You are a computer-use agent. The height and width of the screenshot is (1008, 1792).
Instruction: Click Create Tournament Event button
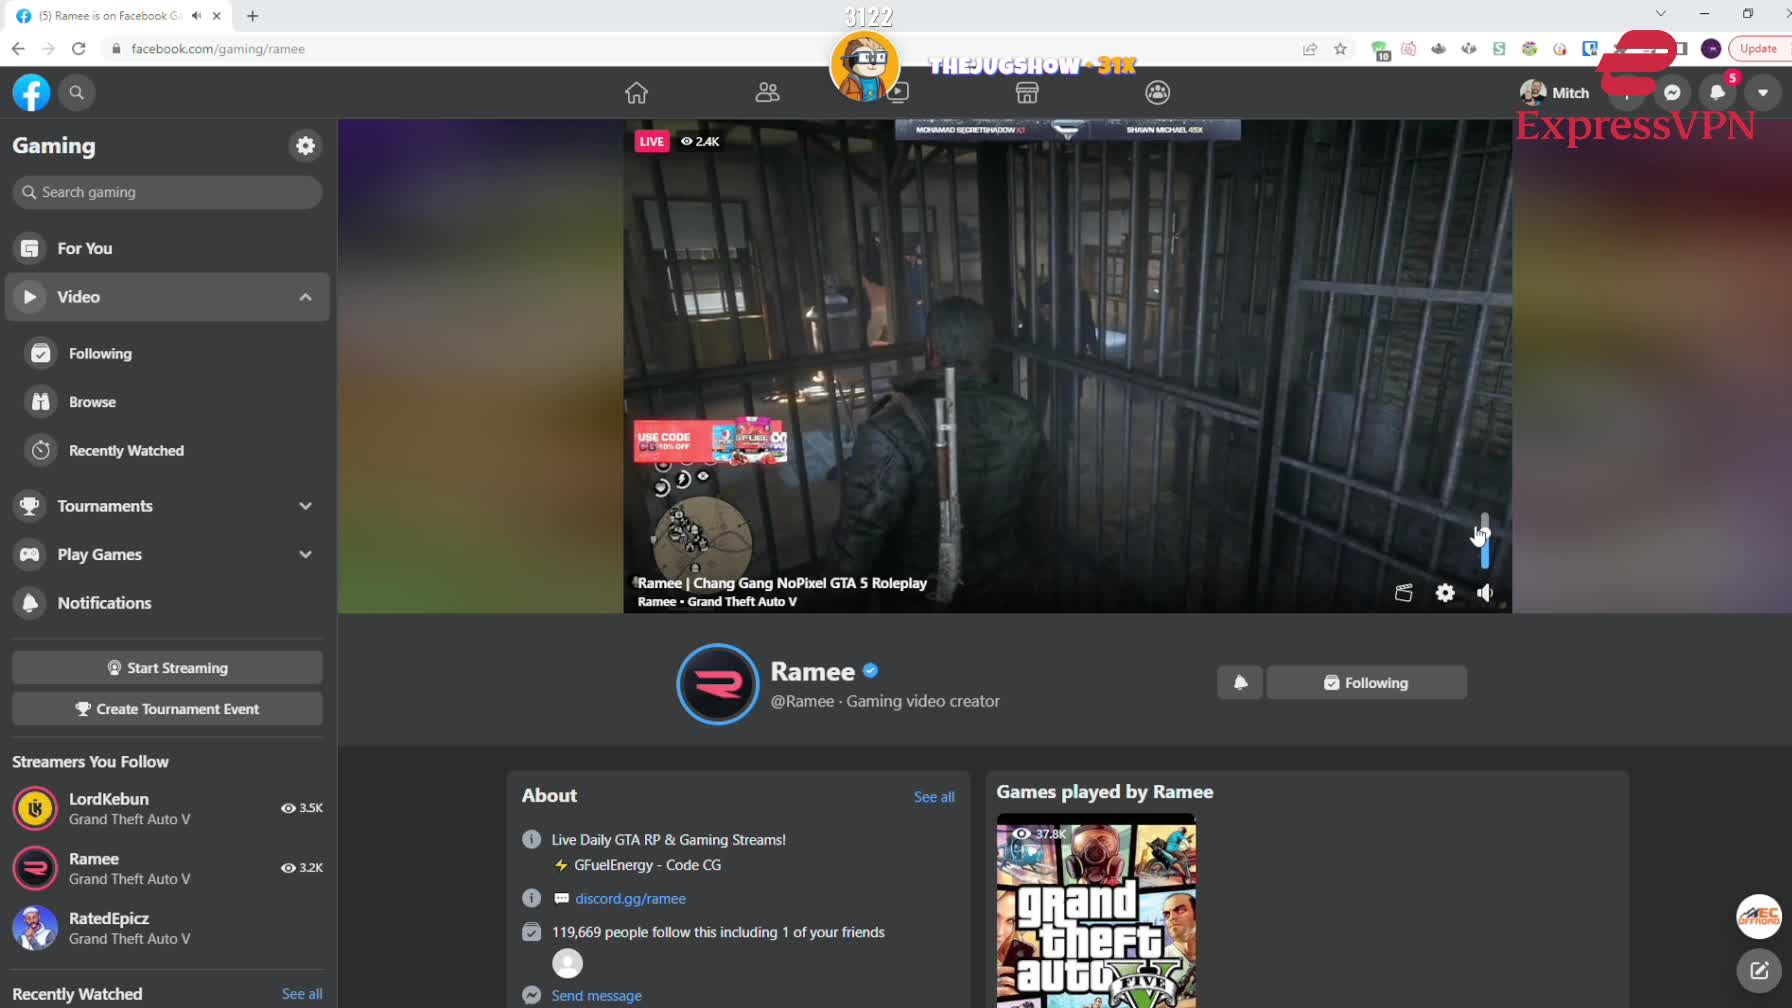[x=167, y=709]
